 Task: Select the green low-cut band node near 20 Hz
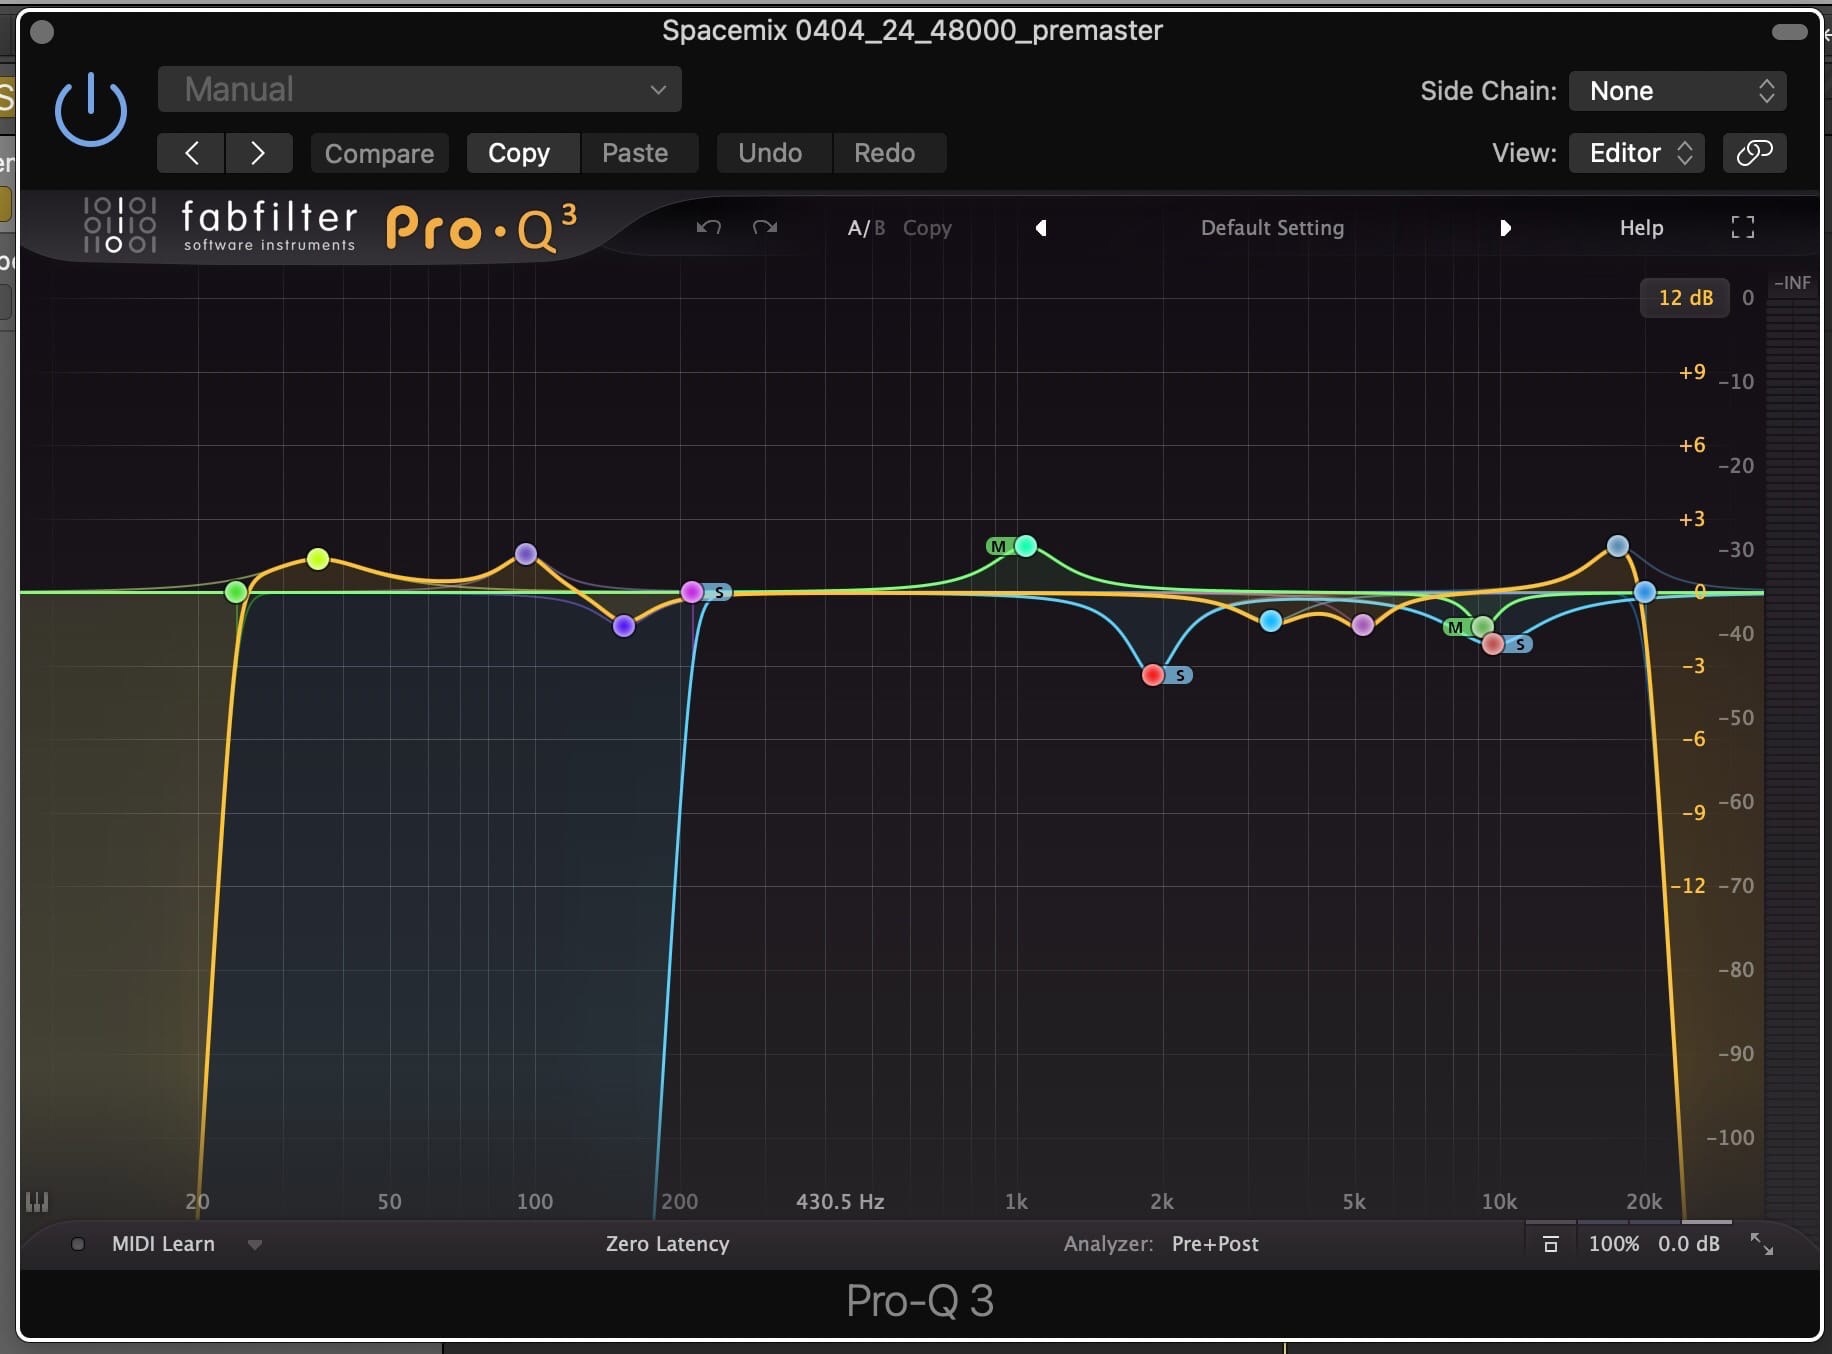pyautogui.click(x=236, y=592)
